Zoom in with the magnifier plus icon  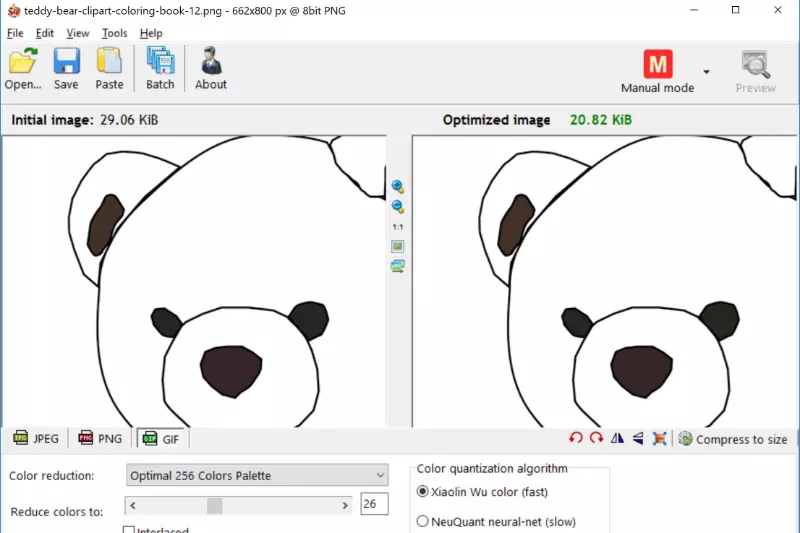pyautogui.click(x=397, y=187)
